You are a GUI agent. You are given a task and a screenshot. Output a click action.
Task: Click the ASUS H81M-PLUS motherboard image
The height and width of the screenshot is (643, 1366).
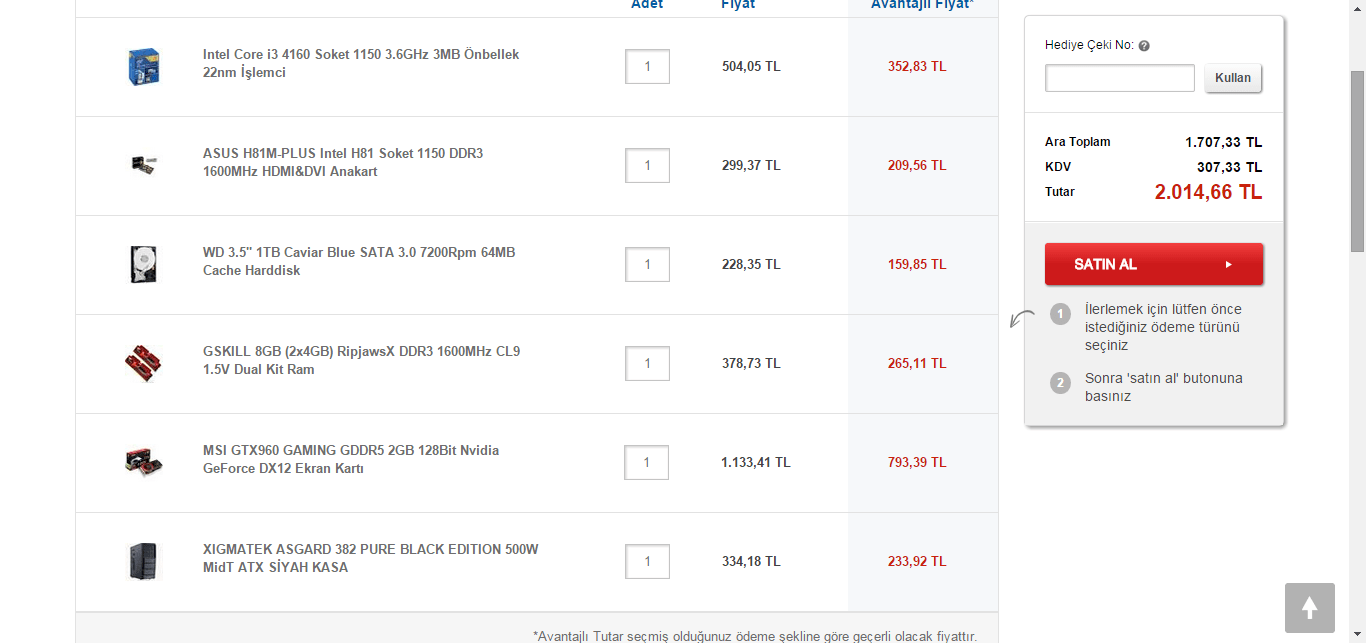(144, 165)
